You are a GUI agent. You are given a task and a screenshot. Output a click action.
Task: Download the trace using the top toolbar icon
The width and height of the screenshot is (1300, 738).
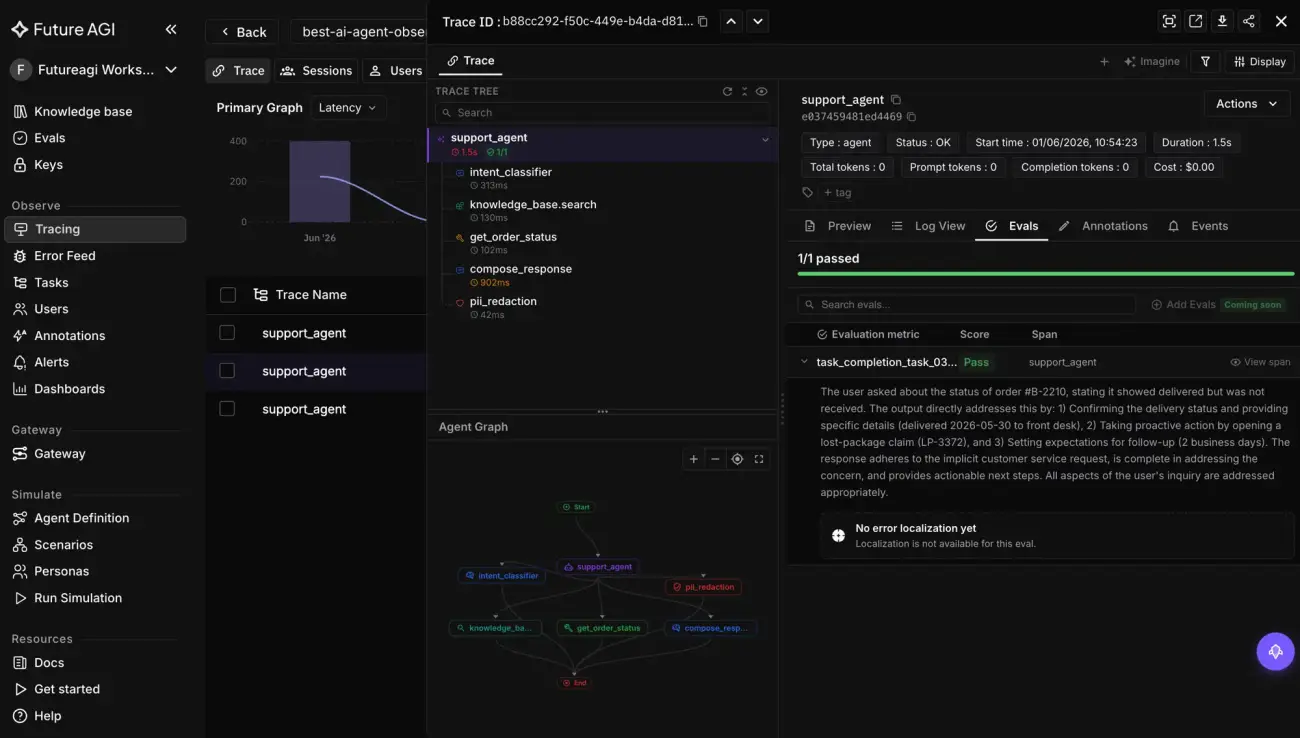tap(1222, 21)
